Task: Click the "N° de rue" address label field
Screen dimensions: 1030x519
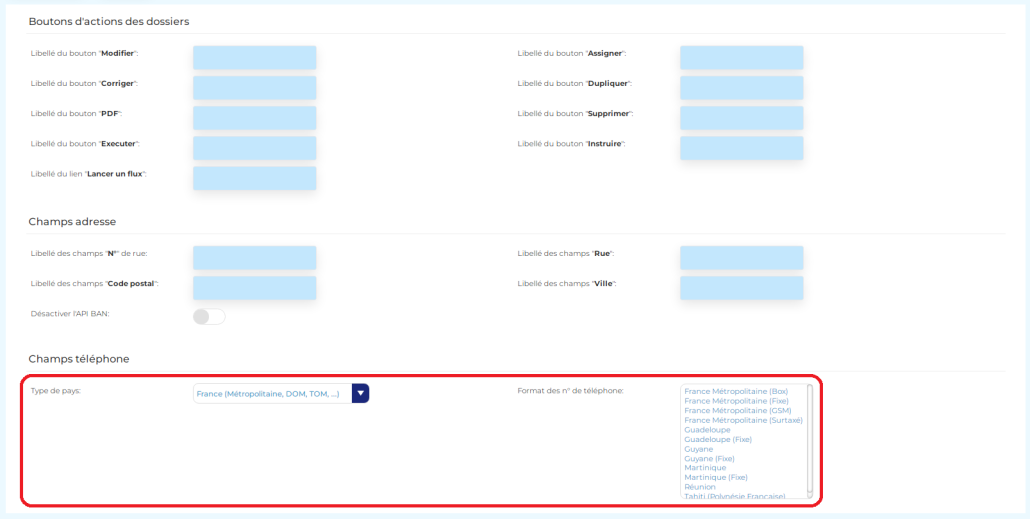Action: (254, 258)
